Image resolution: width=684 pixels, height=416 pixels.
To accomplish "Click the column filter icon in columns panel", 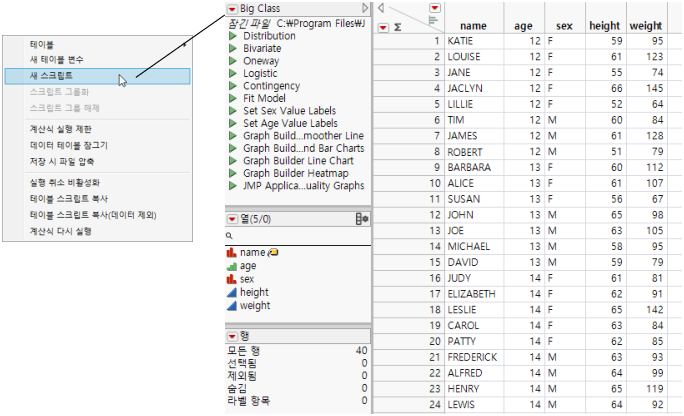I will coord(362,218).
